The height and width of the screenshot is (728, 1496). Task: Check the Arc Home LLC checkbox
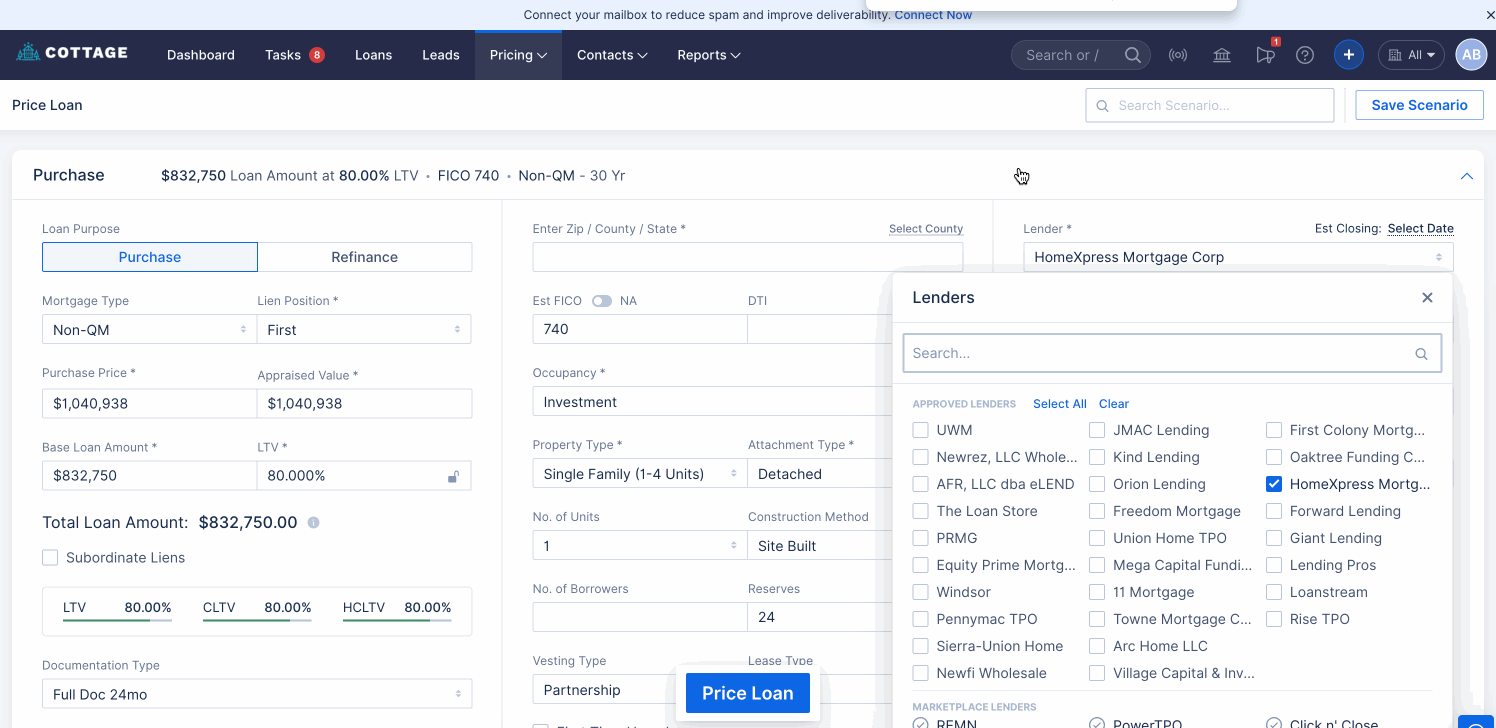[x=1097, y=646]
